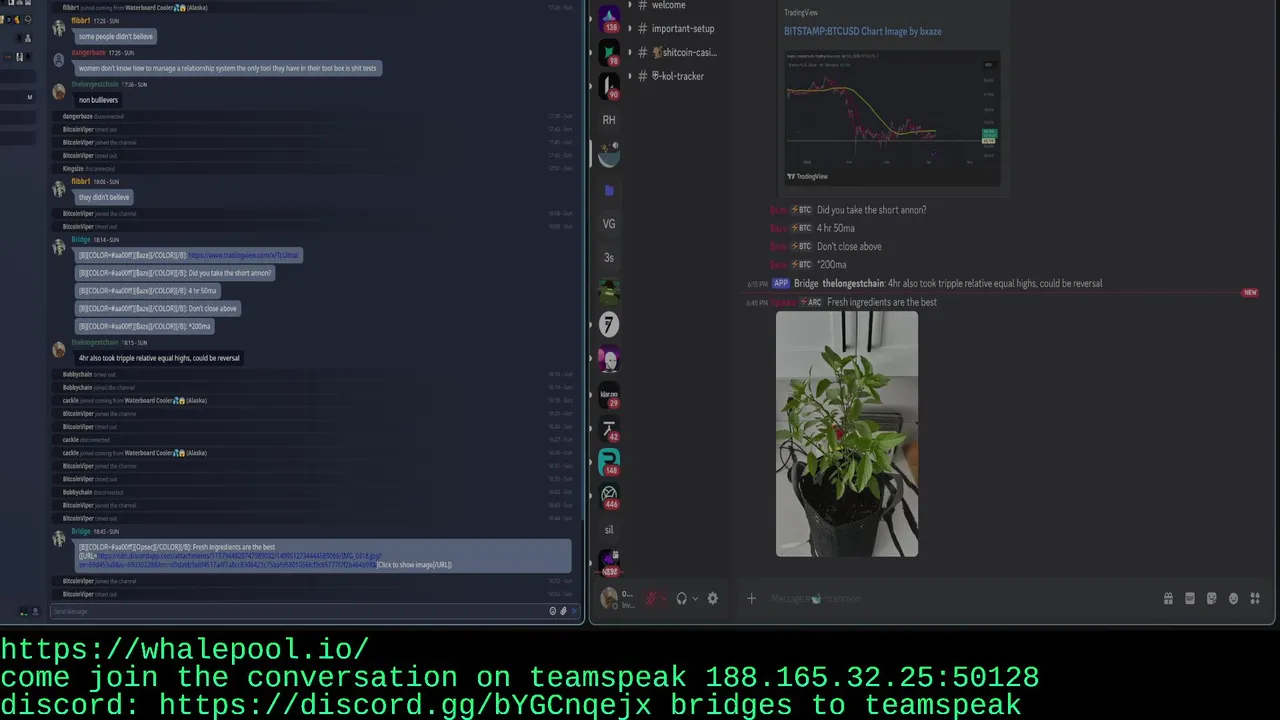Select 'they didn't believe' message bubble

[x=104, y=197]
